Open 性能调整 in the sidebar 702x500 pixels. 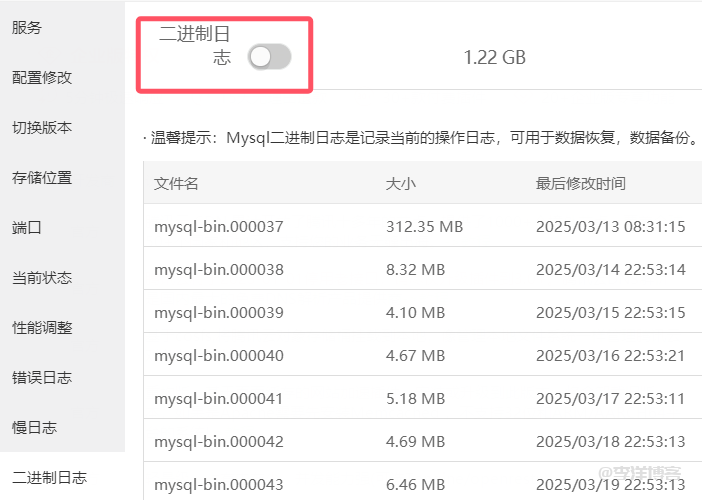(x=42, y=328)
